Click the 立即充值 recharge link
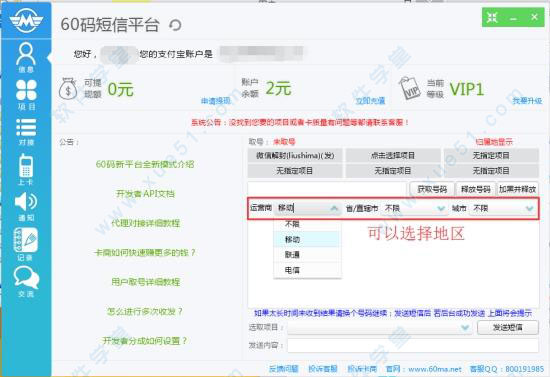550x377 pixels. 370,101
